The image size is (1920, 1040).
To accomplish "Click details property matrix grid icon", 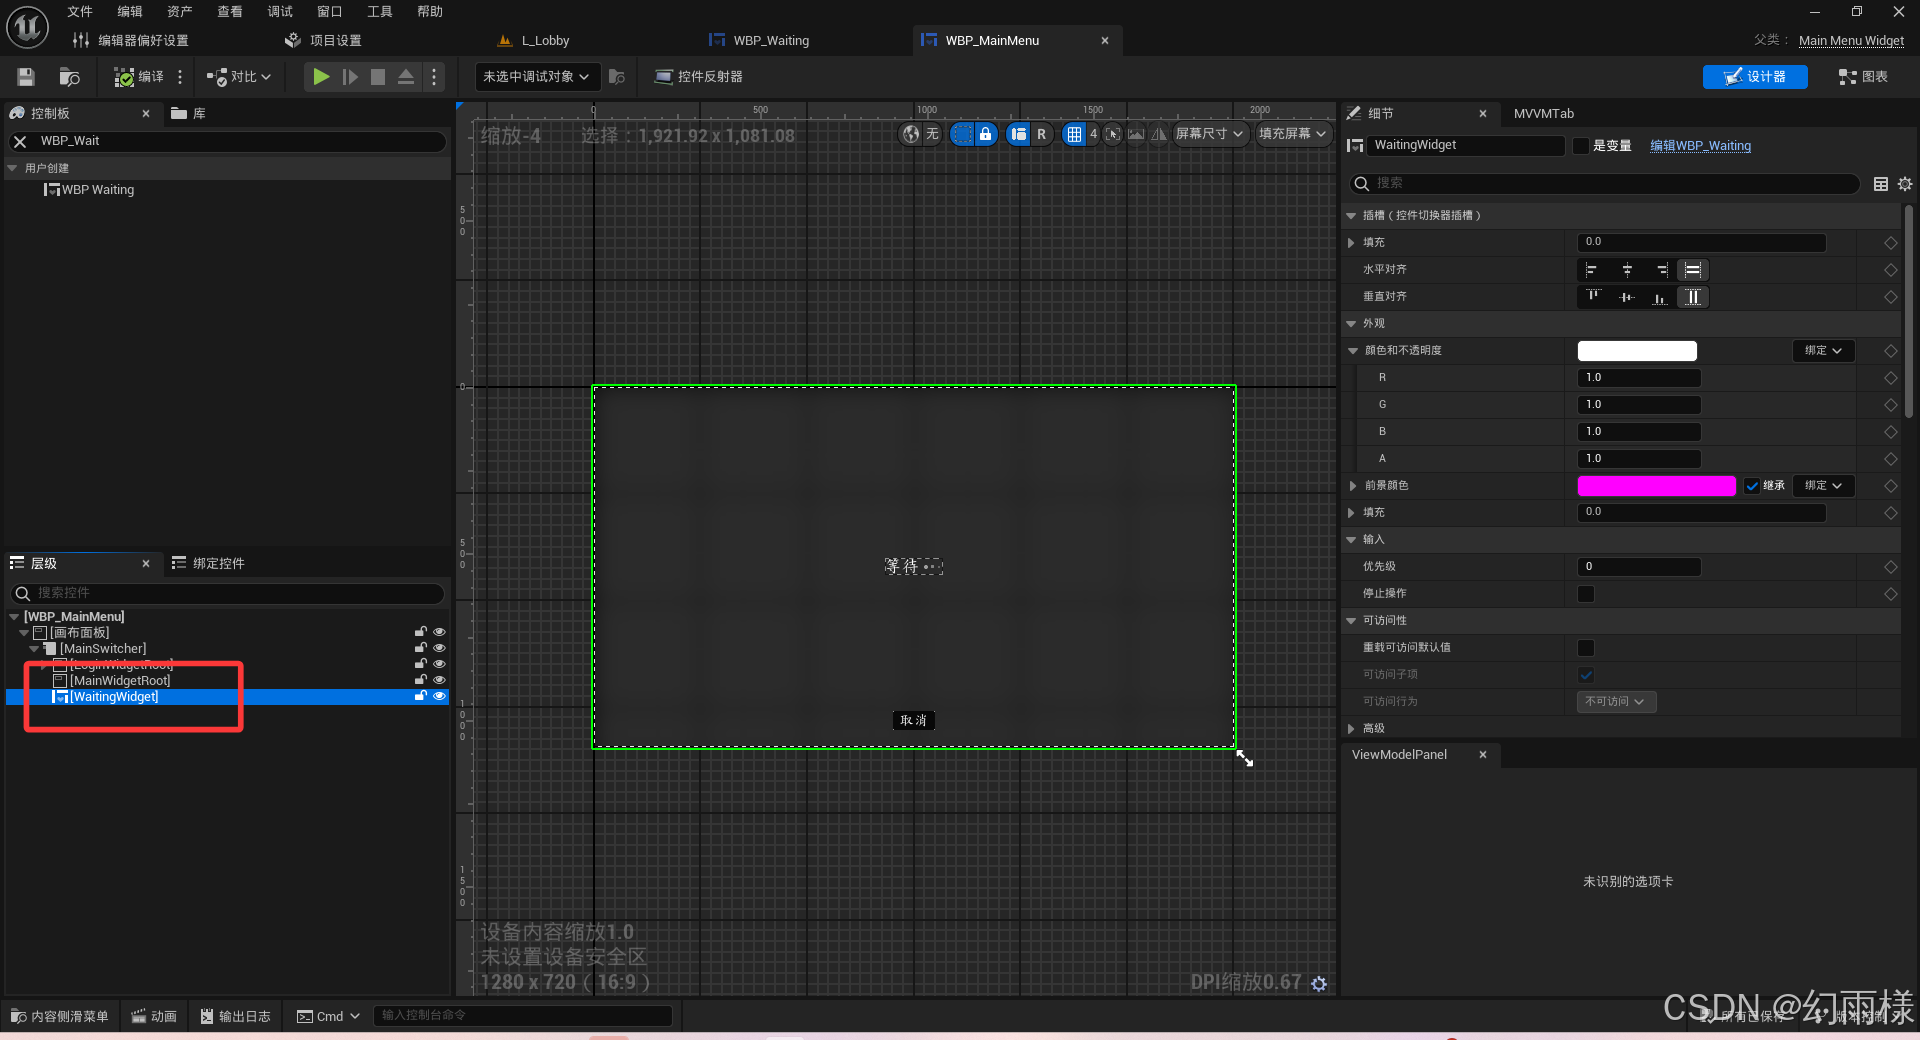I will click(1881, 184).
